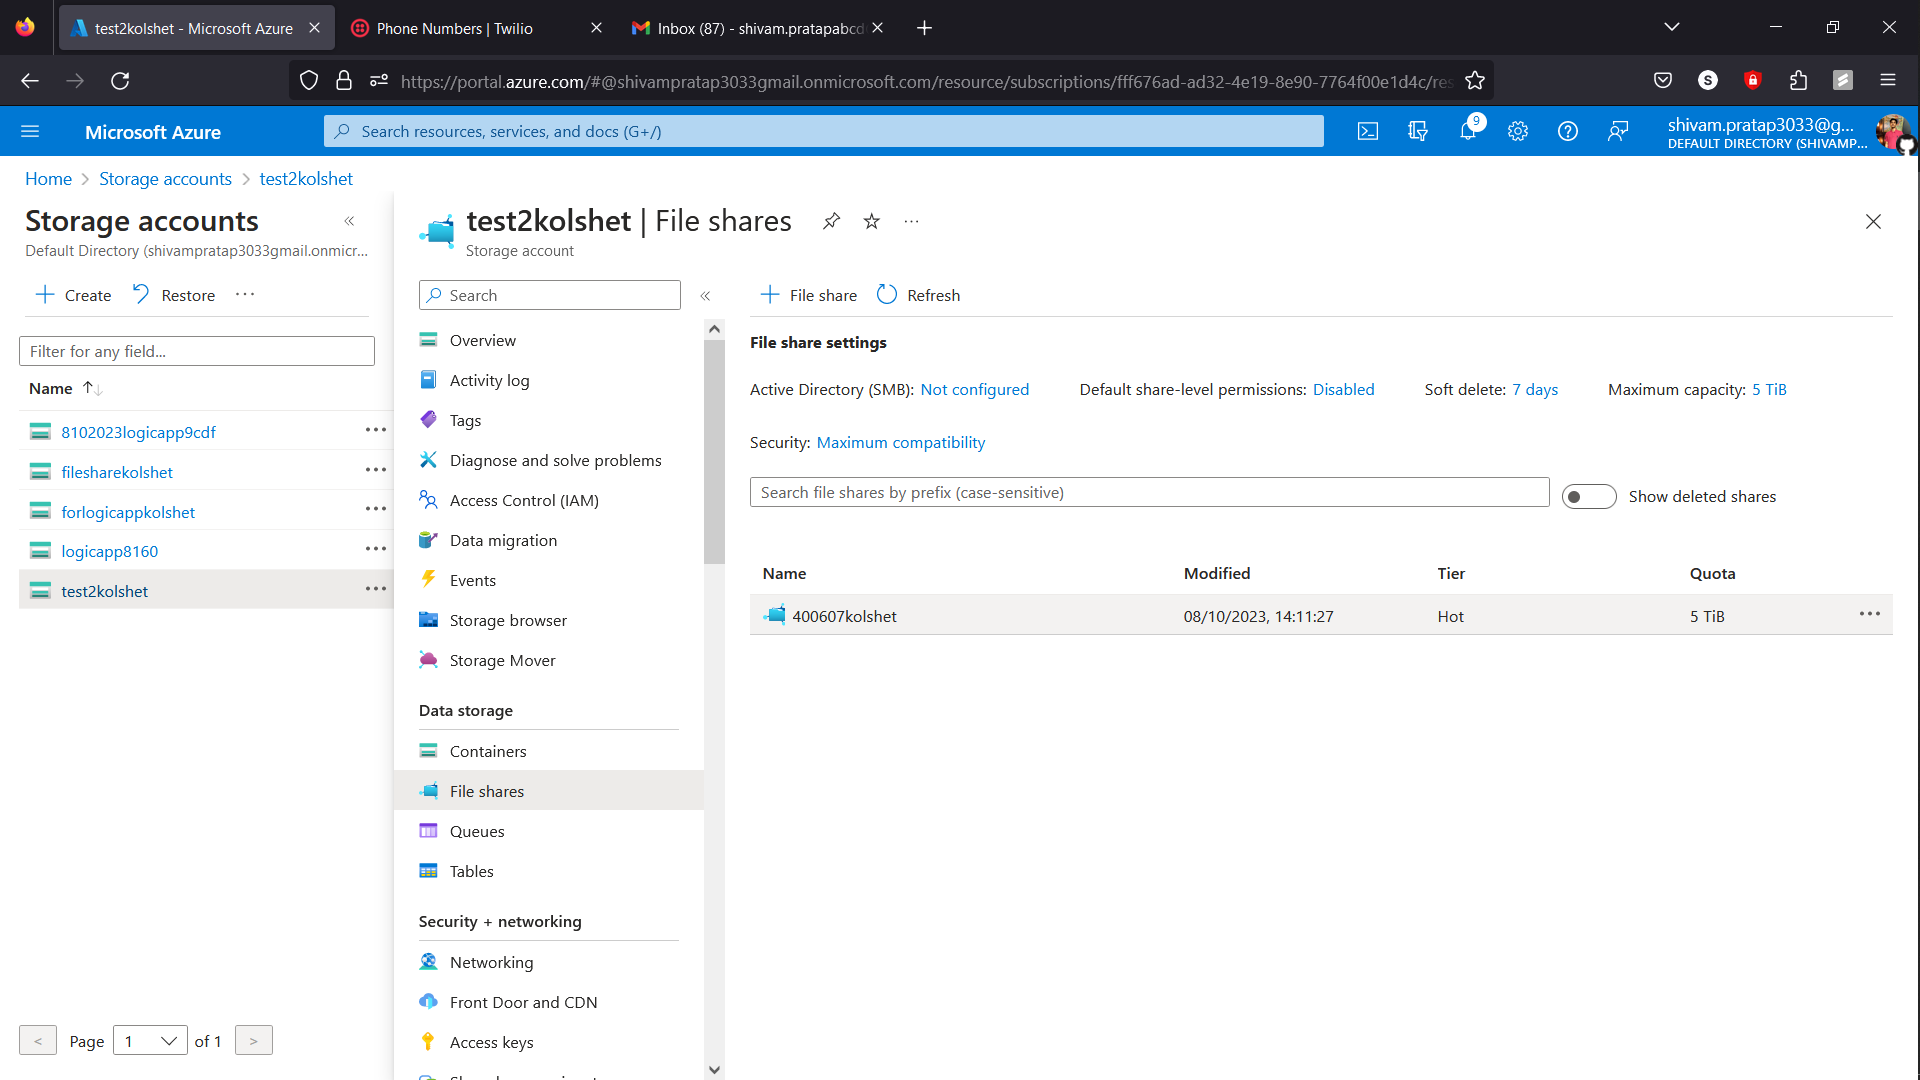This screenshot has width=1920, height=1080.
Task: Open the Activity log section
Action: [x=489, y=380]
